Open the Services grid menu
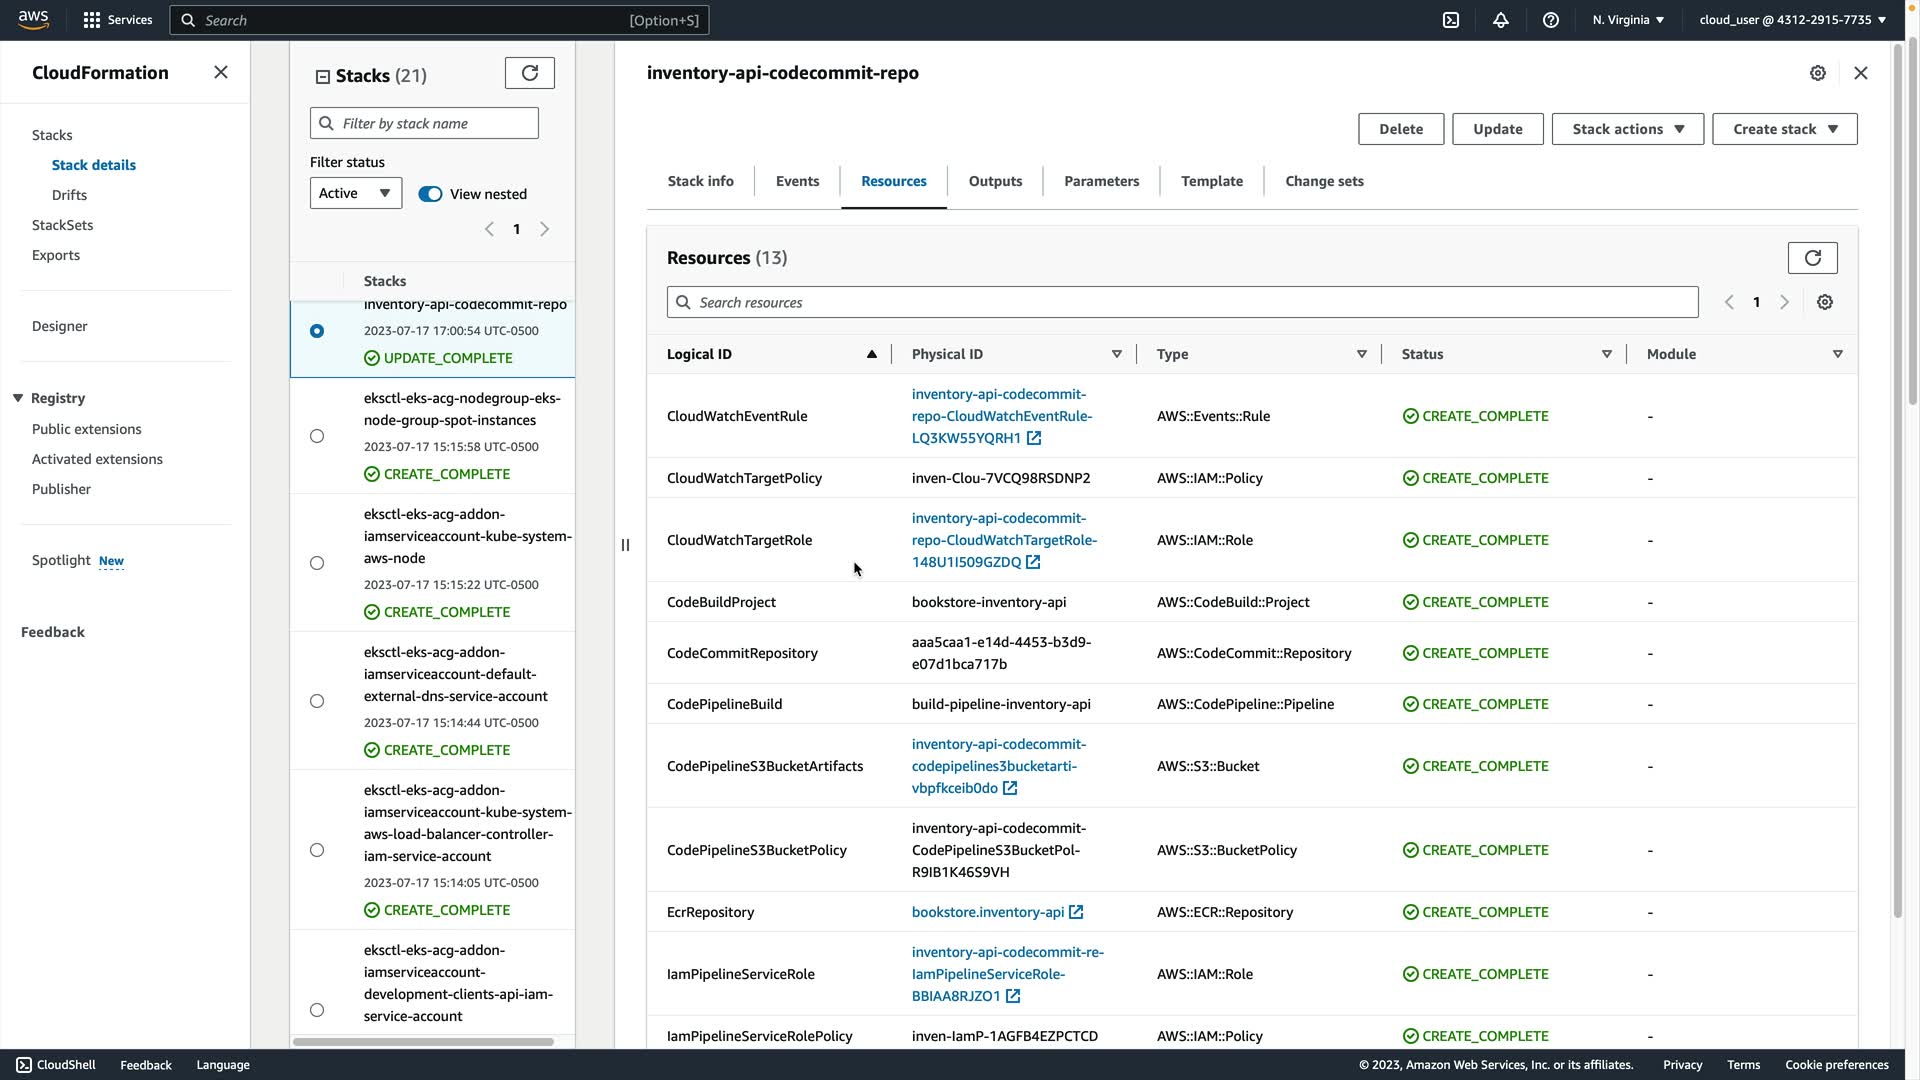Viewport: 1920px width, 1080px height. [x=92, y=20]
